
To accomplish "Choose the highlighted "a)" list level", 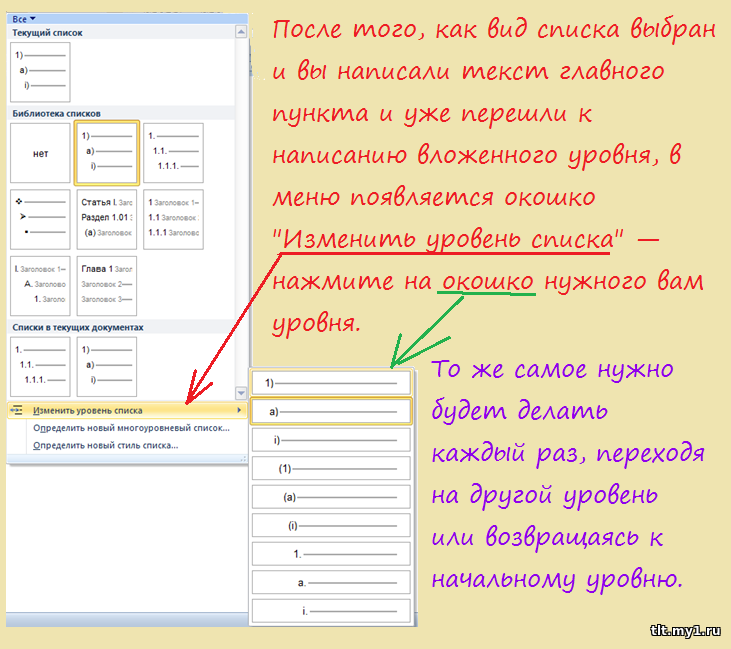I will [x=331, y=411].
